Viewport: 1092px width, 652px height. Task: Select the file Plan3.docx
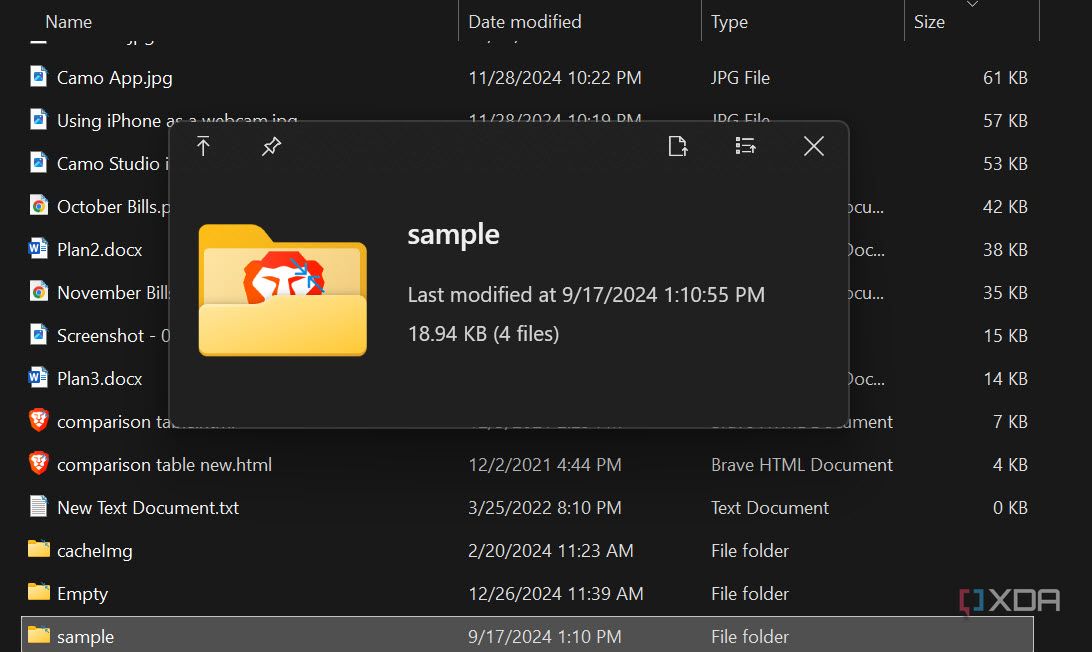pyautogui.click(x=100, y=379)
